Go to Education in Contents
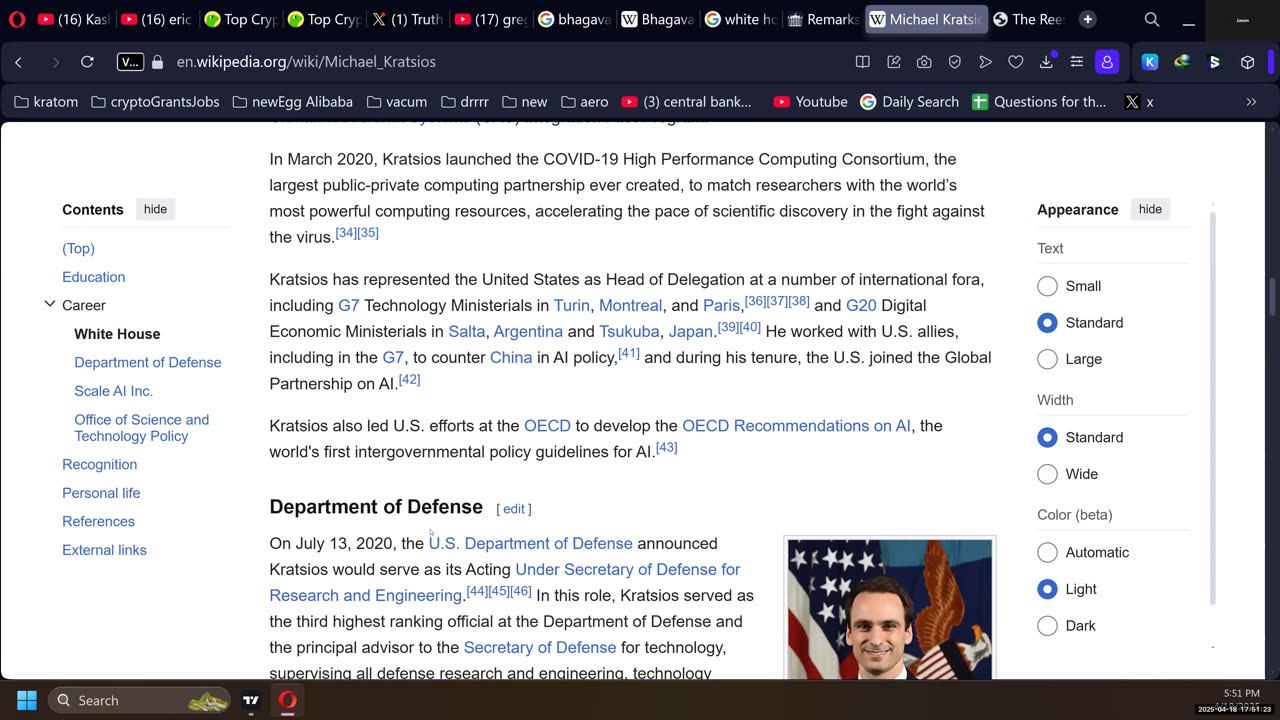Screen dimensions: 1280x720 (93, 277)
